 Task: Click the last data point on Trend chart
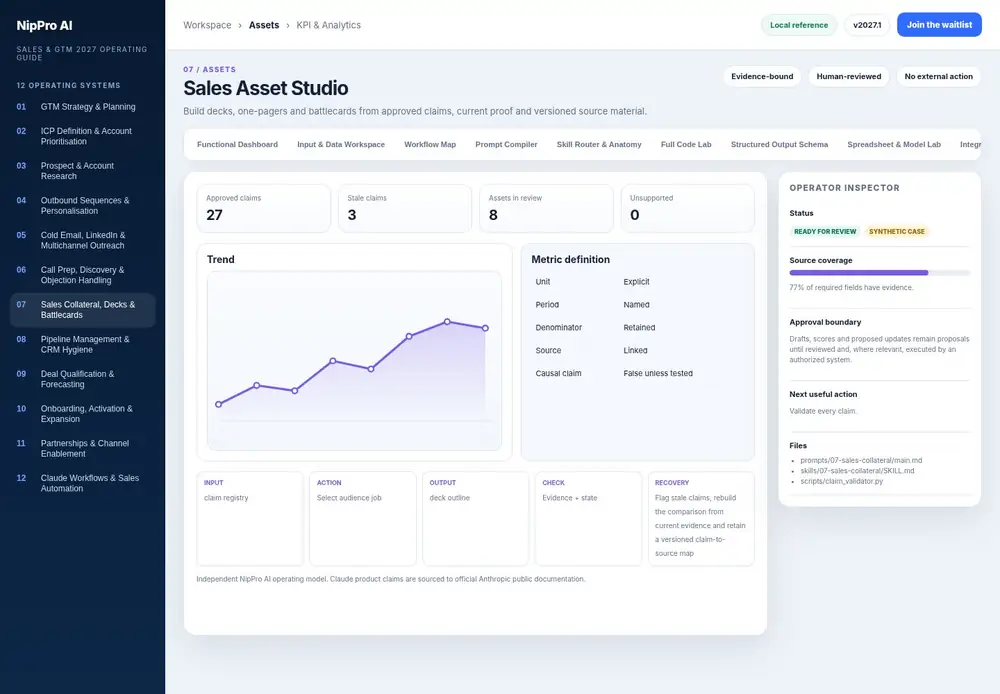coord(485,328)
